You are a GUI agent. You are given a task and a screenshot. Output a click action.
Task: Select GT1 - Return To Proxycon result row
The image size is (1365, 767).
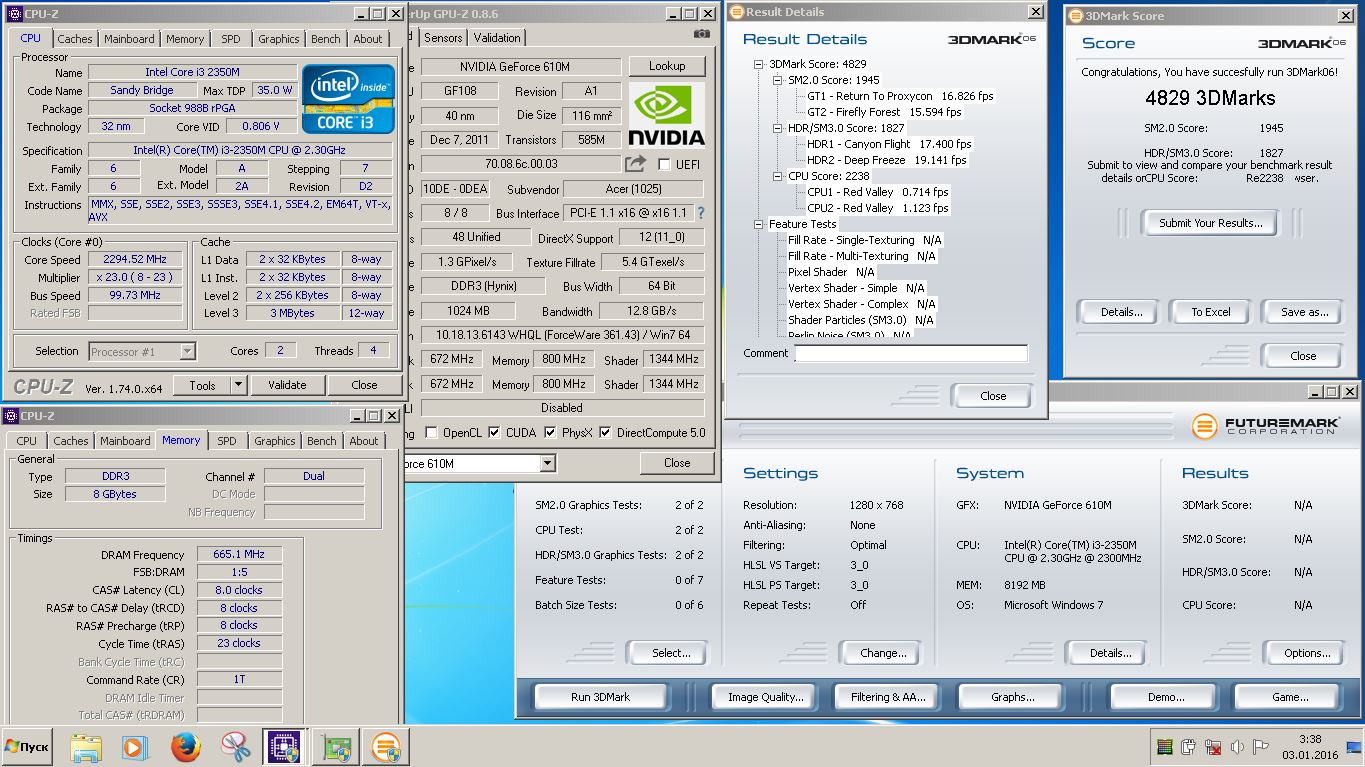tap(900, 96)
